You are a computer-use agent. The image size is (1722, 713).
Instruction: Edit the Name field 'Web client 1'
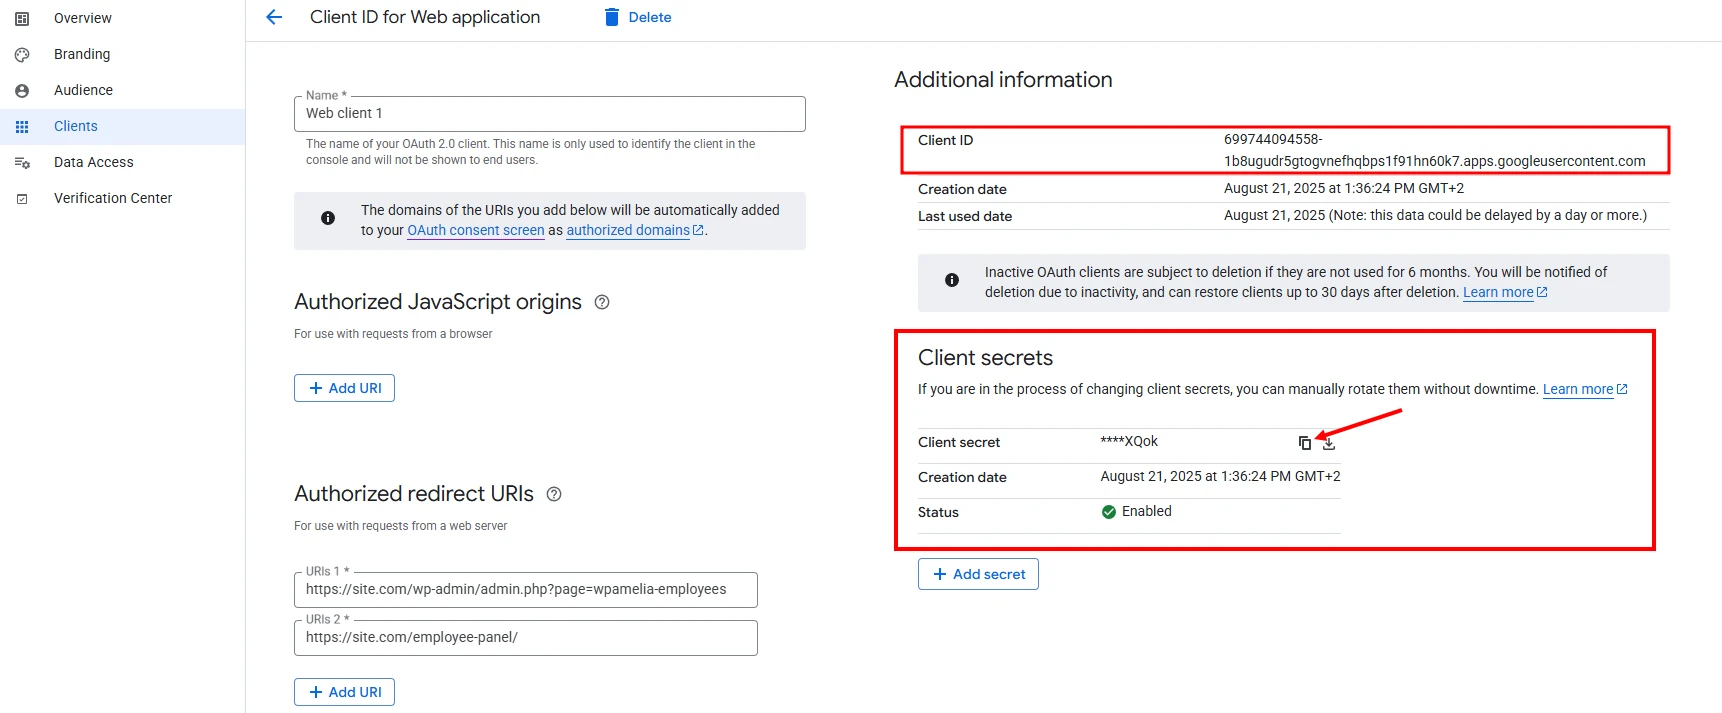tap(550, 114)
